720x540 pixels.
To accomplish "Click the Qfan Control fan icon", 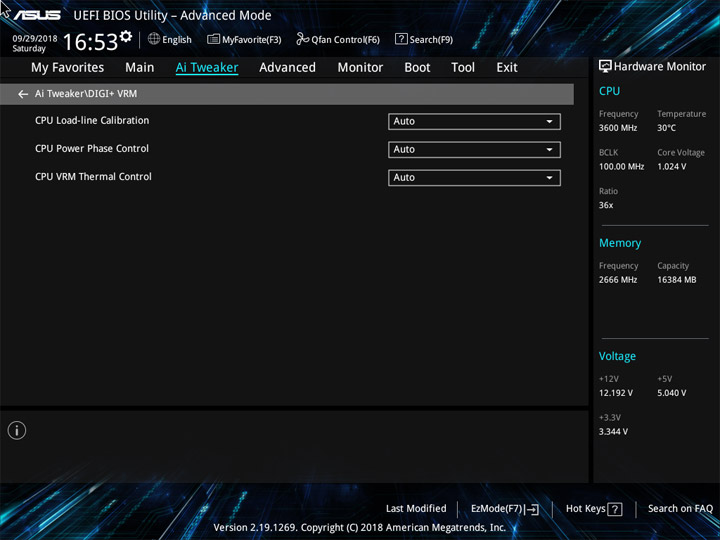I will pos(302,39).
